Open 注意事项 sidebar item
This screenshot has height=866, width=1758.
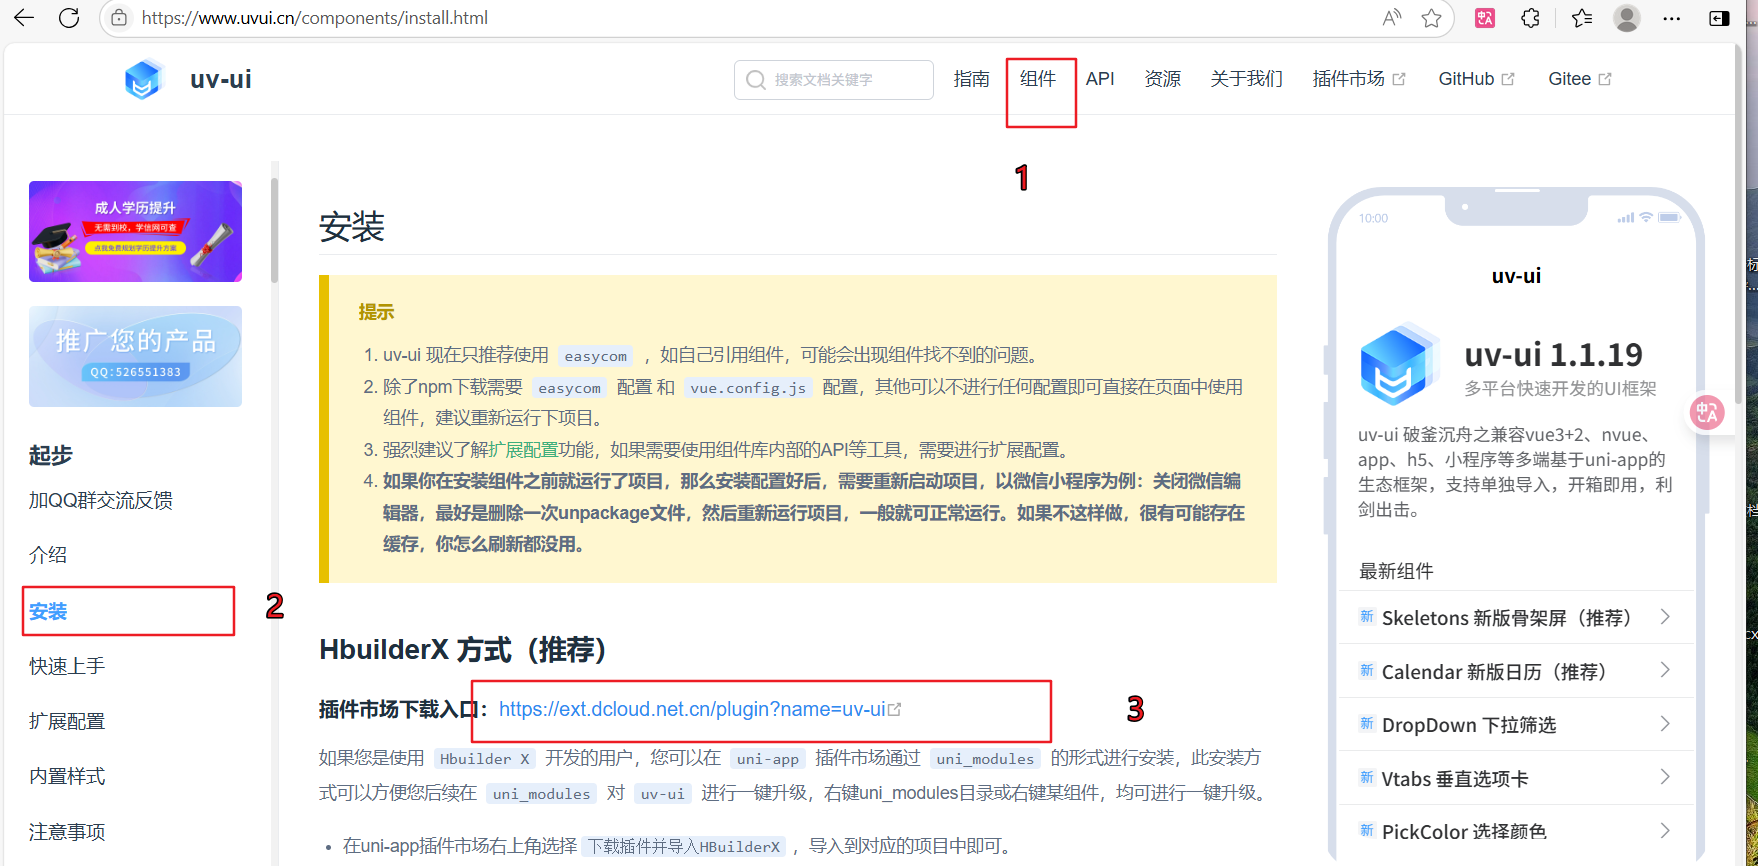tap(67, 832)
